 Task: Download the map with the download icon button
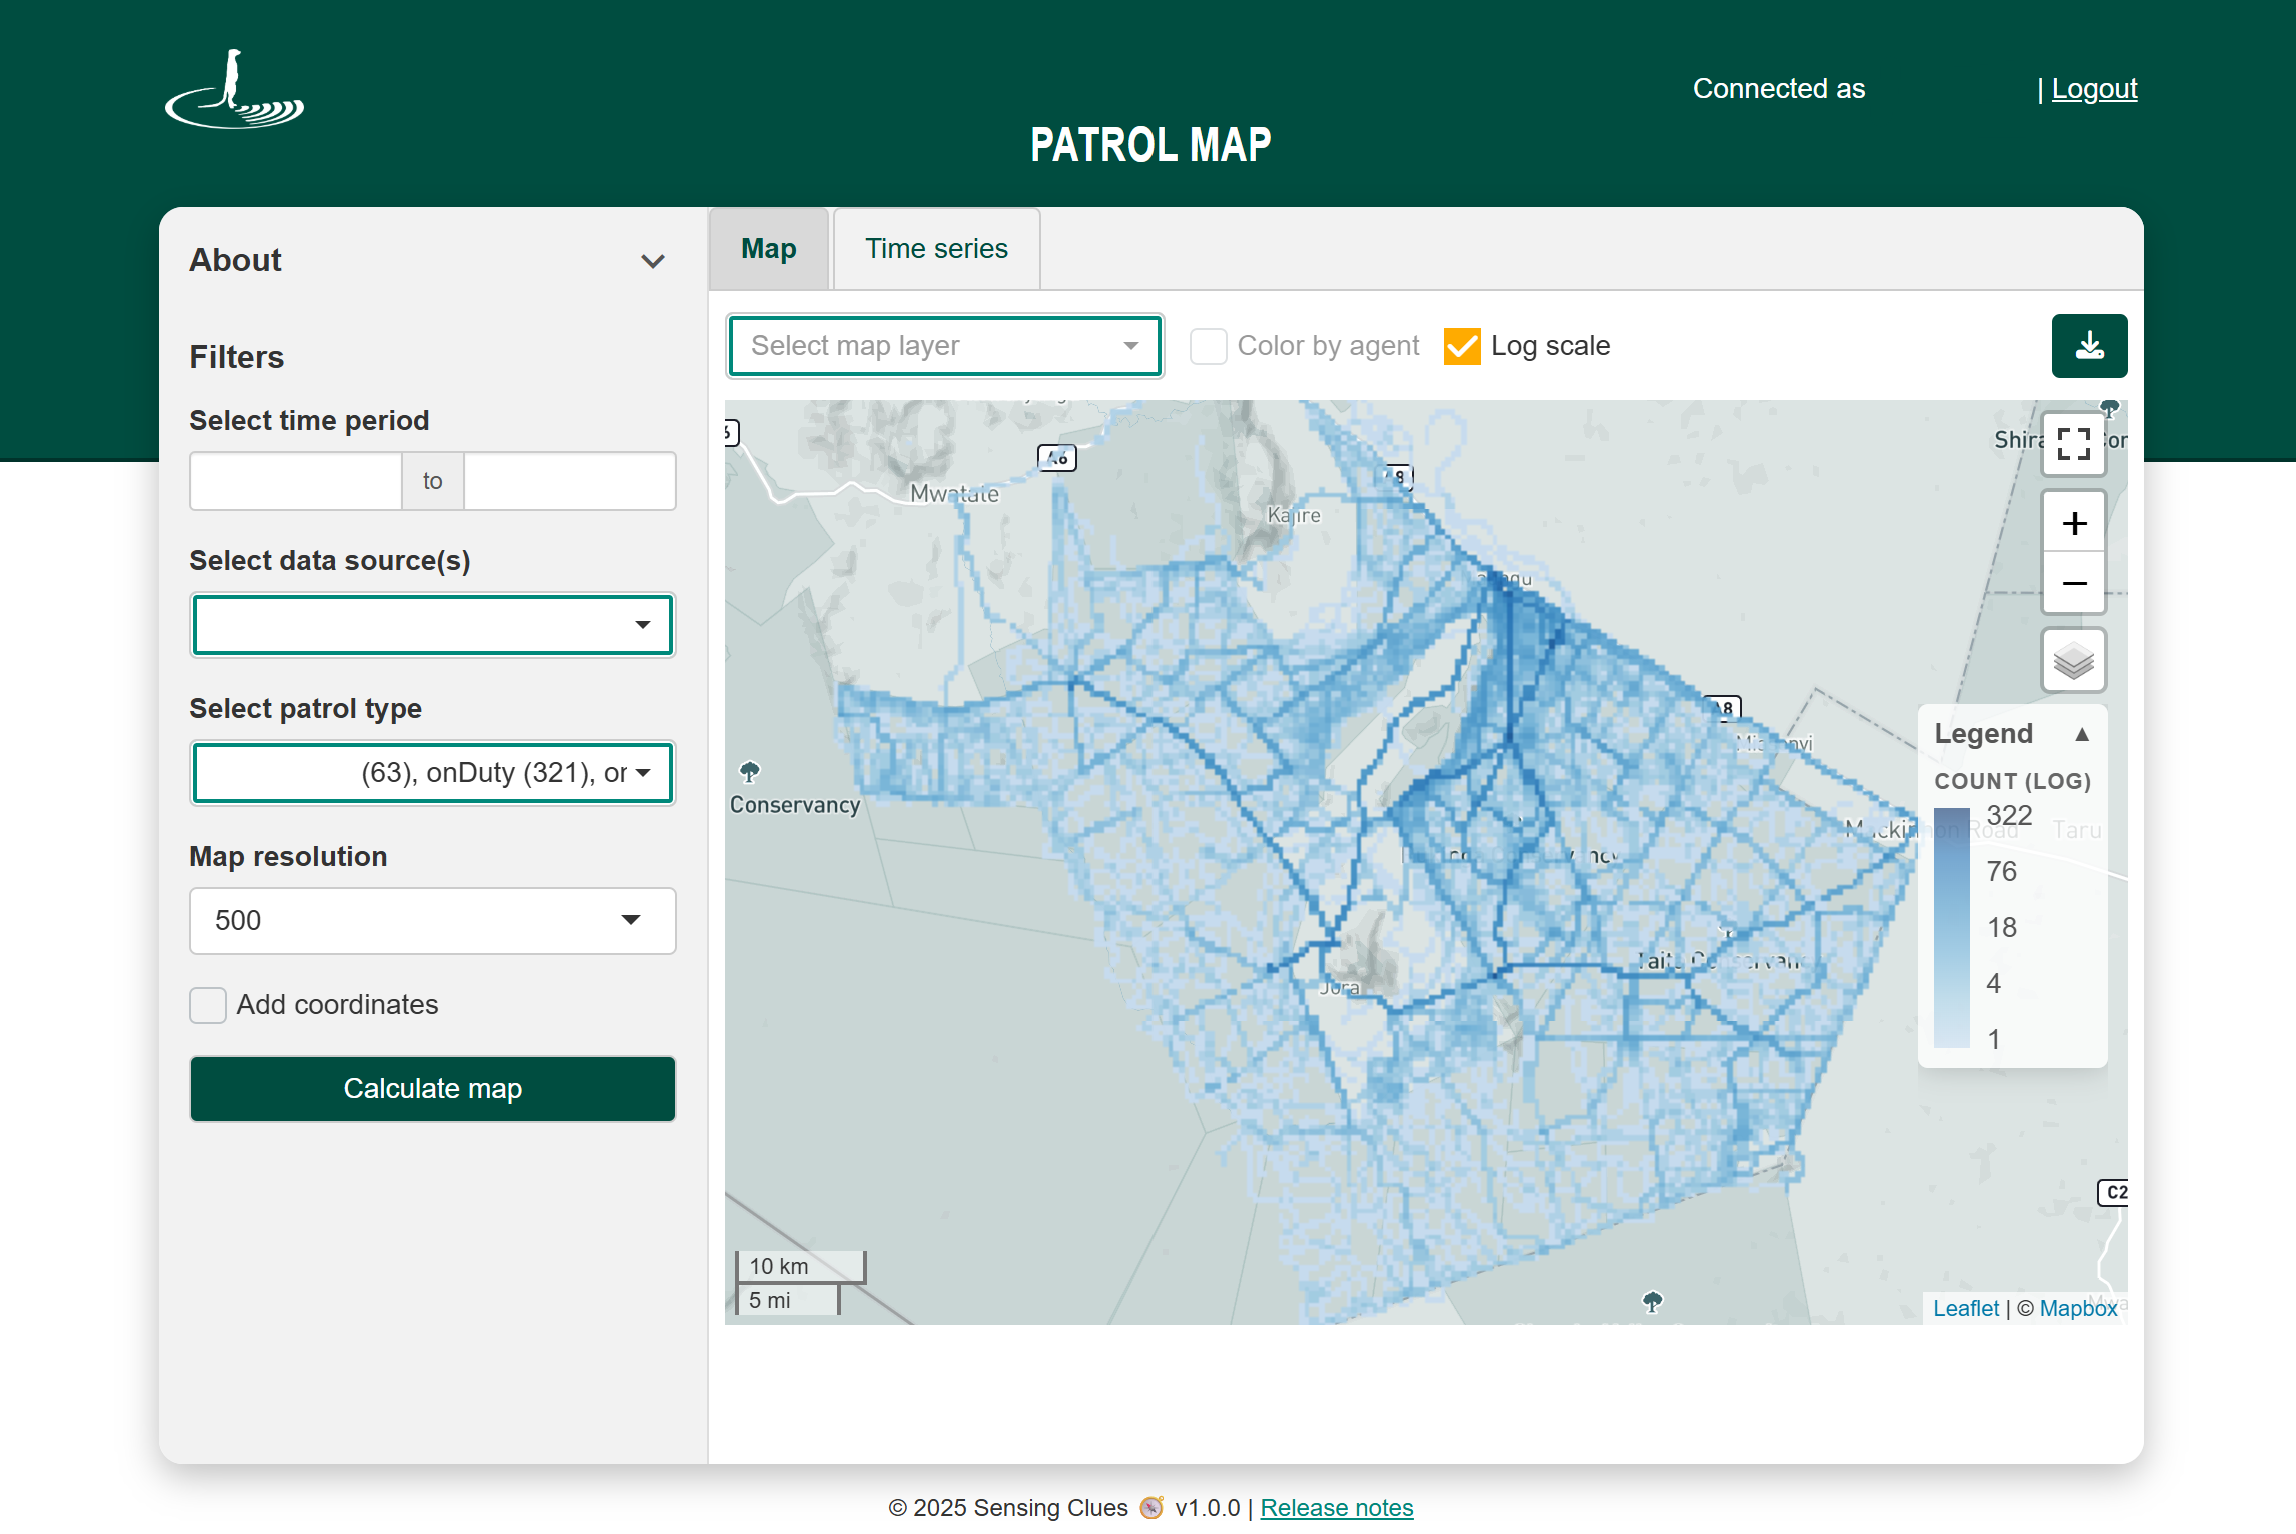point(2089,346)
